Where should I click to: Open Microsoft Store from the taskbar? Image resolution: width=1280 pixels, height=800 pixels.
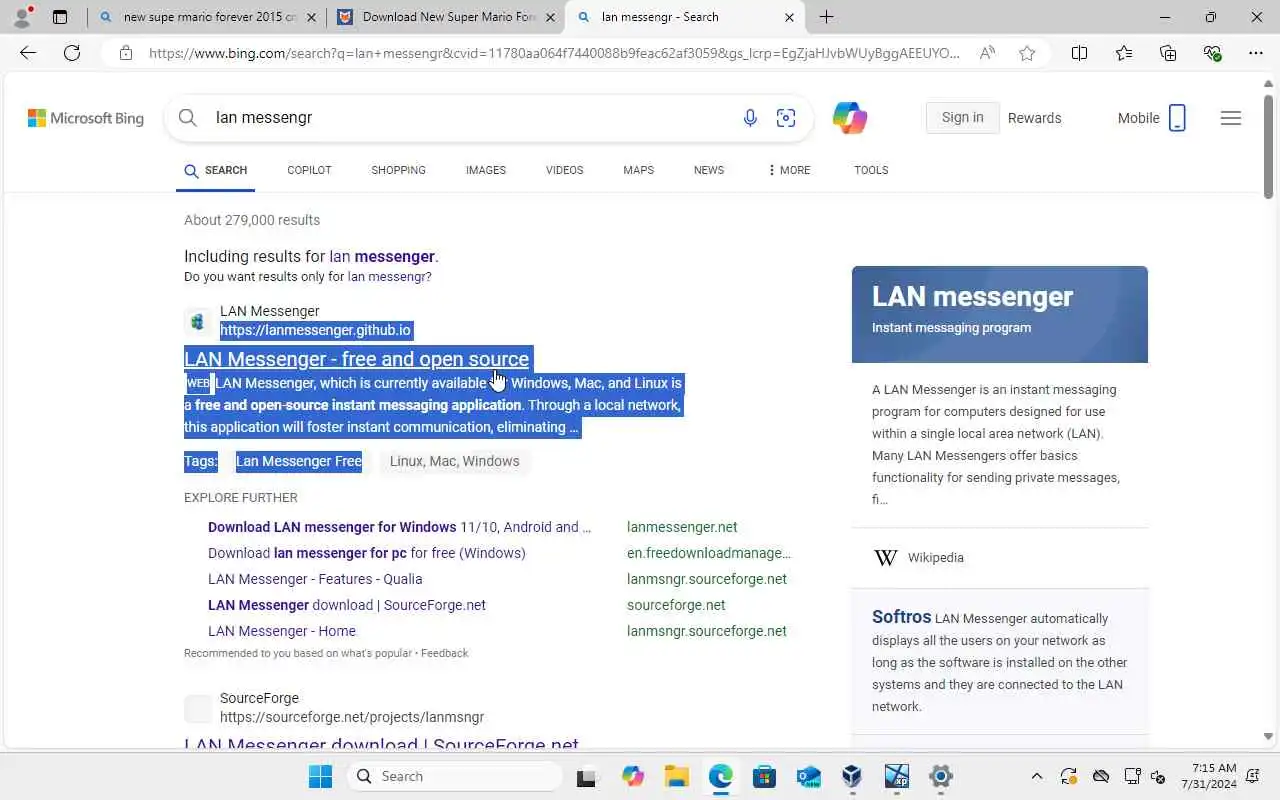(764, 776)
